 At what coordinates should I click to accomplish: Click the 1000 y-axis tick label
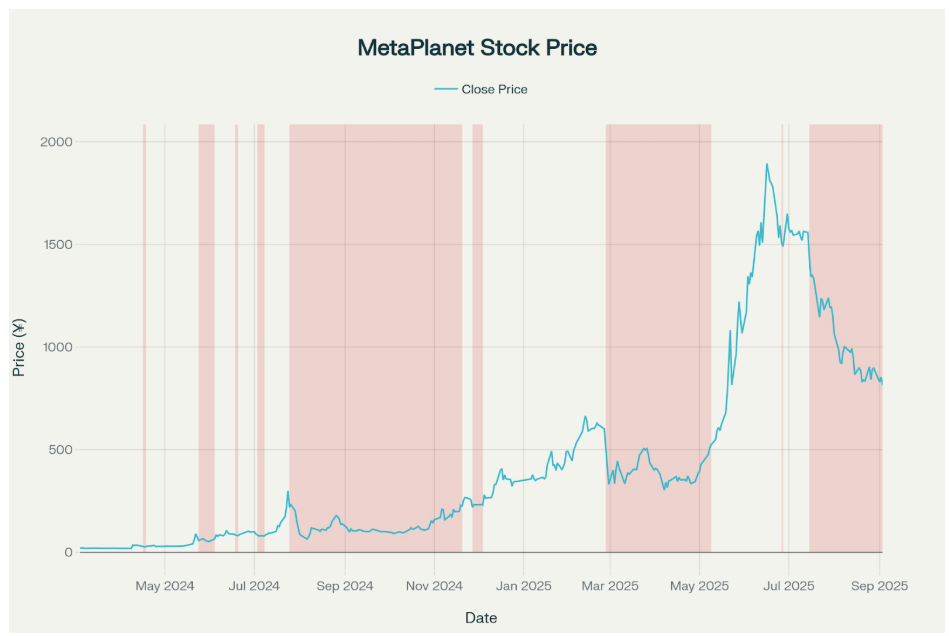(57, 347)
